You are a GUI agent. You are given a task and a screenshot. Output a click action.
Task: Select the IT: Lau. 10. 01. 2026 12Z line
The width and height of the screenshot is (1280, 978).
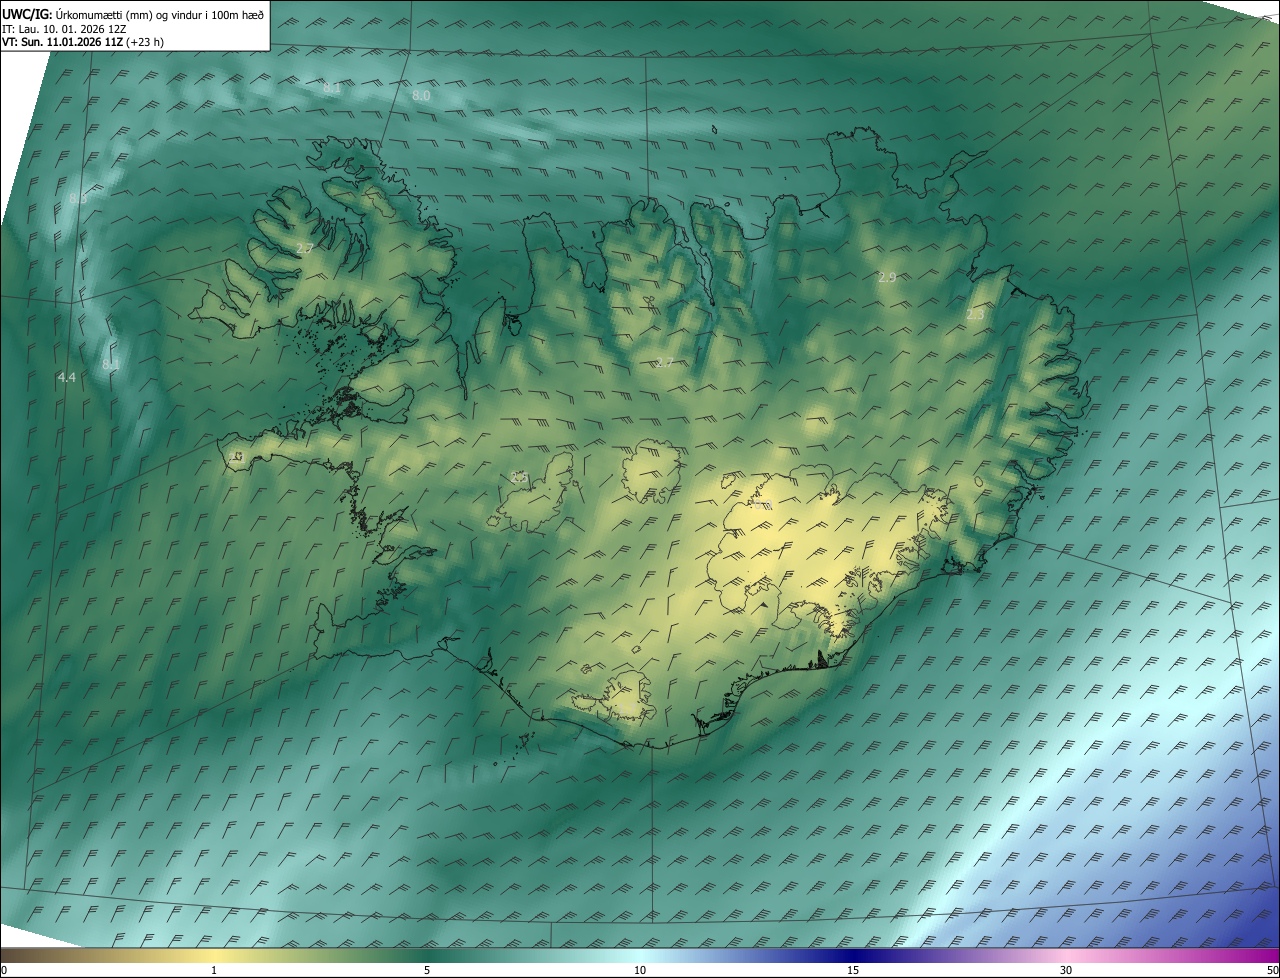pos(64,28)
